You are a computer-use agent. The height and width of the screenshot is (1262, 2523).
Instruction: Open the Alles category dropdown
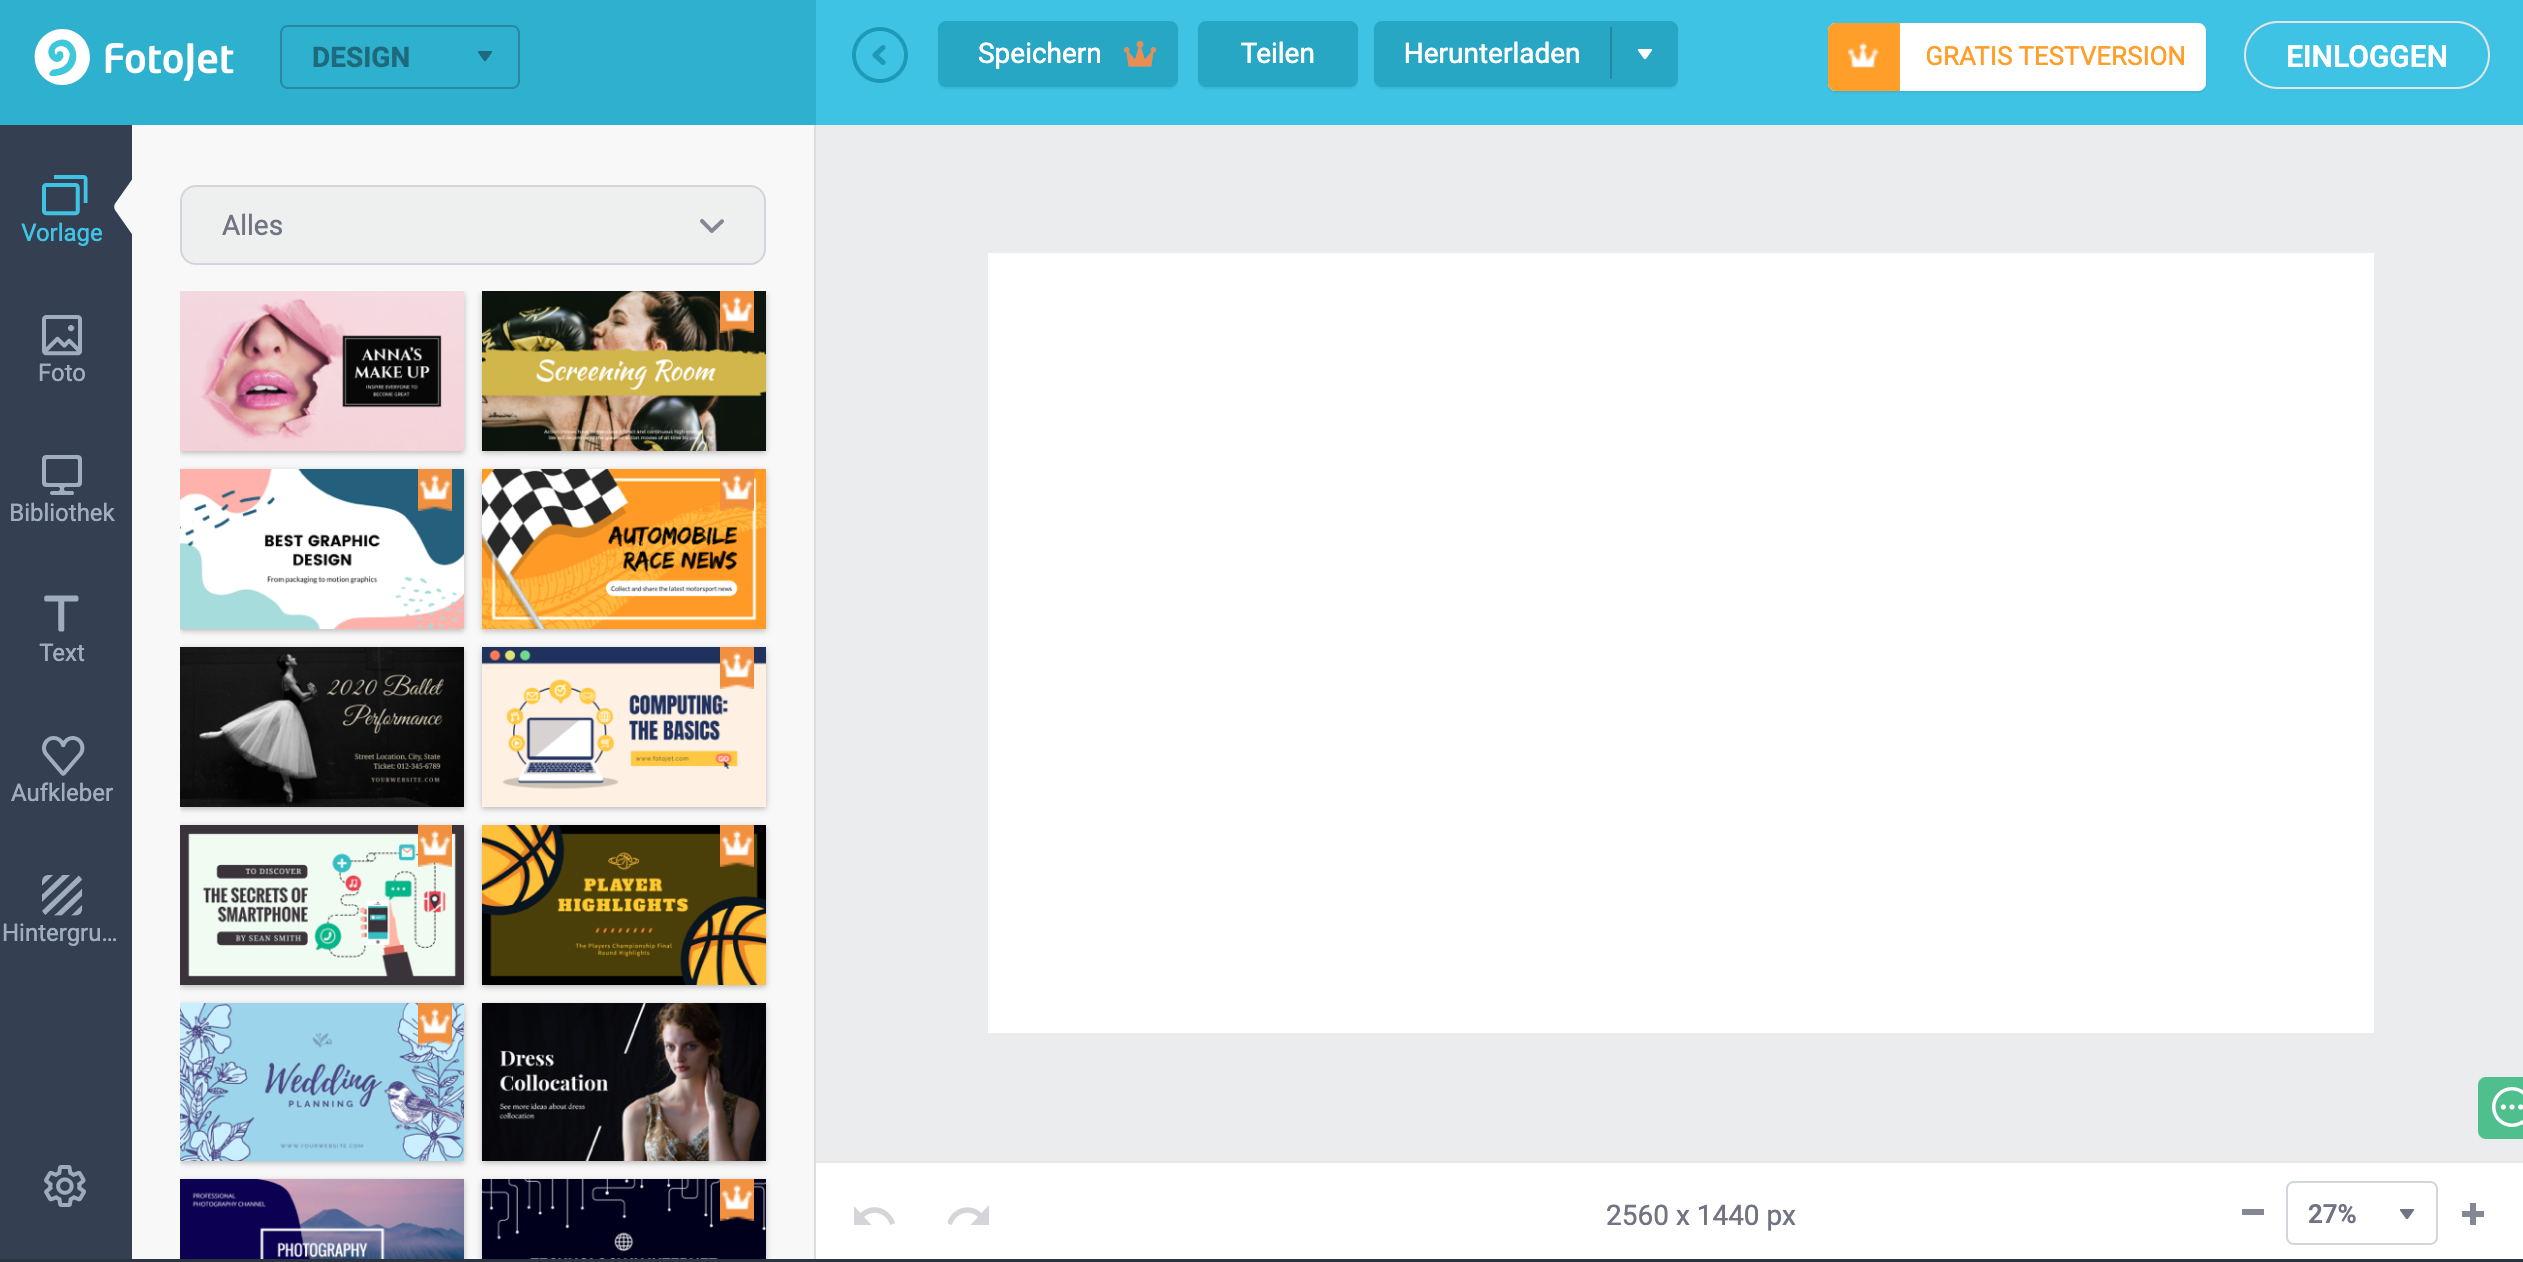pos(473,225)
